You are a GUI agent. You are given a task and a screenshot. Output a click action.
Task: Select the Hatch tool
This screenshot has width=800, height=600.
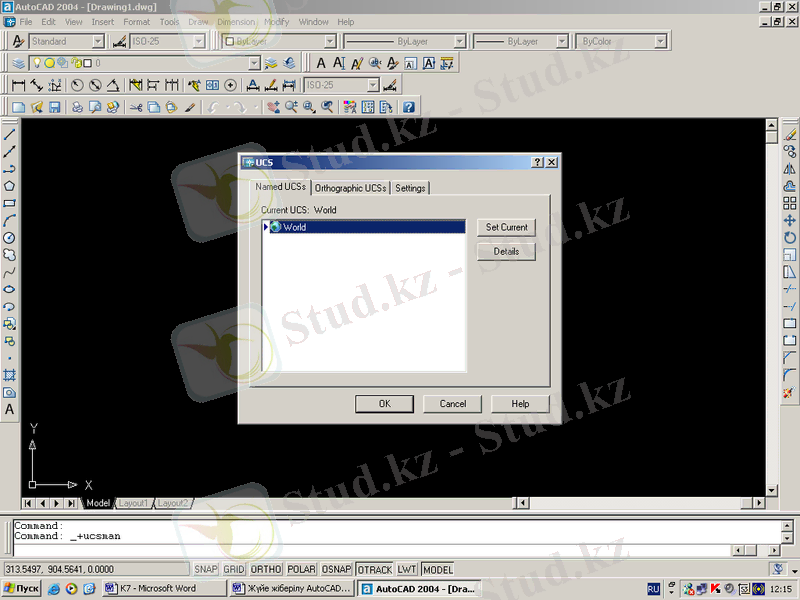9,376
